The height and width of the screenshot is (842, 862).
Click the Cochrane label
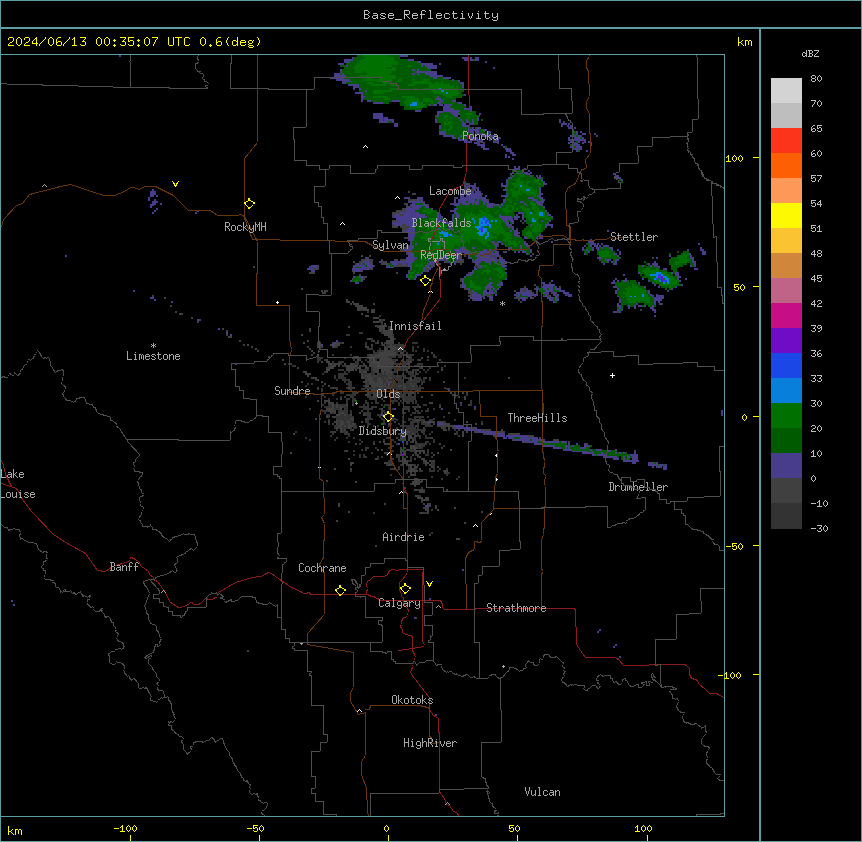point(322,568)
